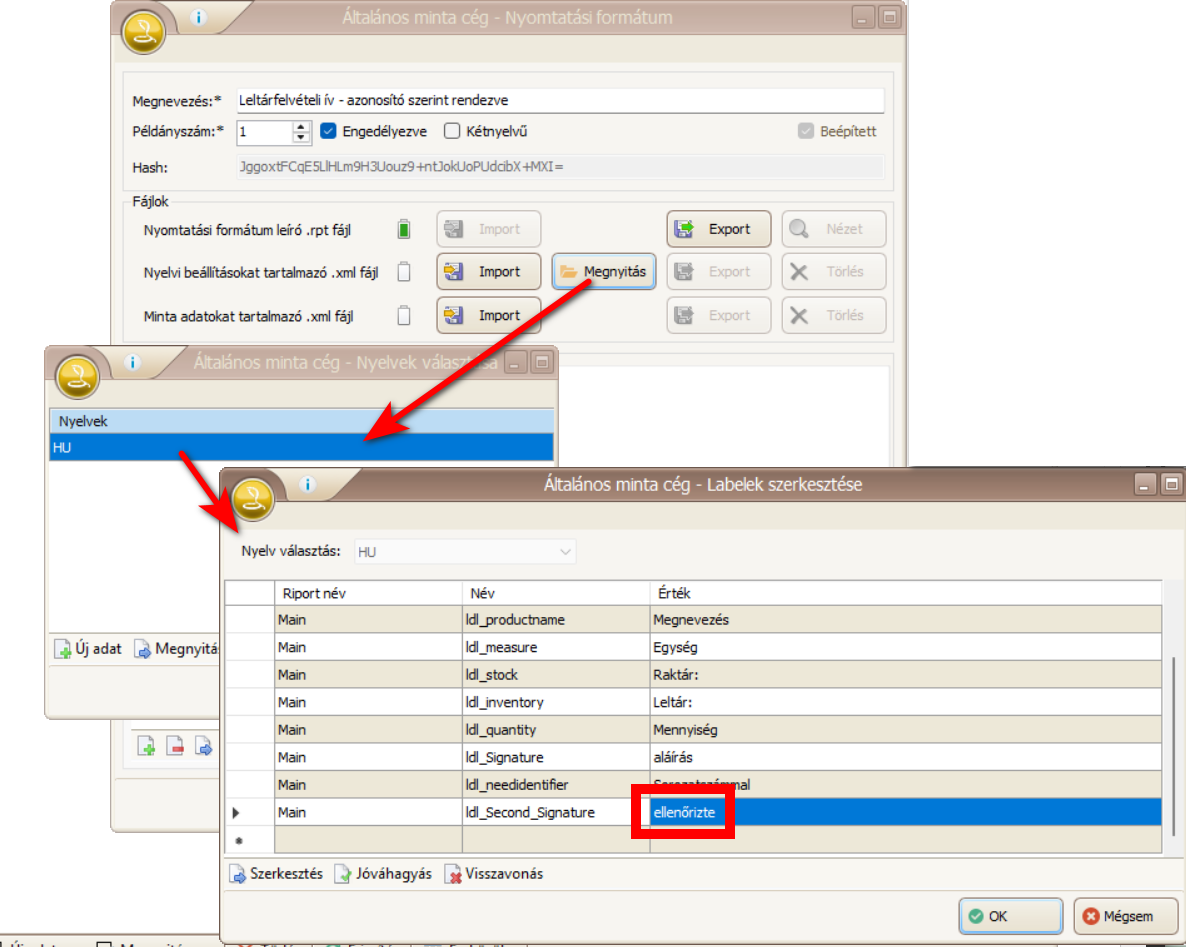
Task: Click the Szerkesztés edit icon below the label table
Action: point(238,874)
